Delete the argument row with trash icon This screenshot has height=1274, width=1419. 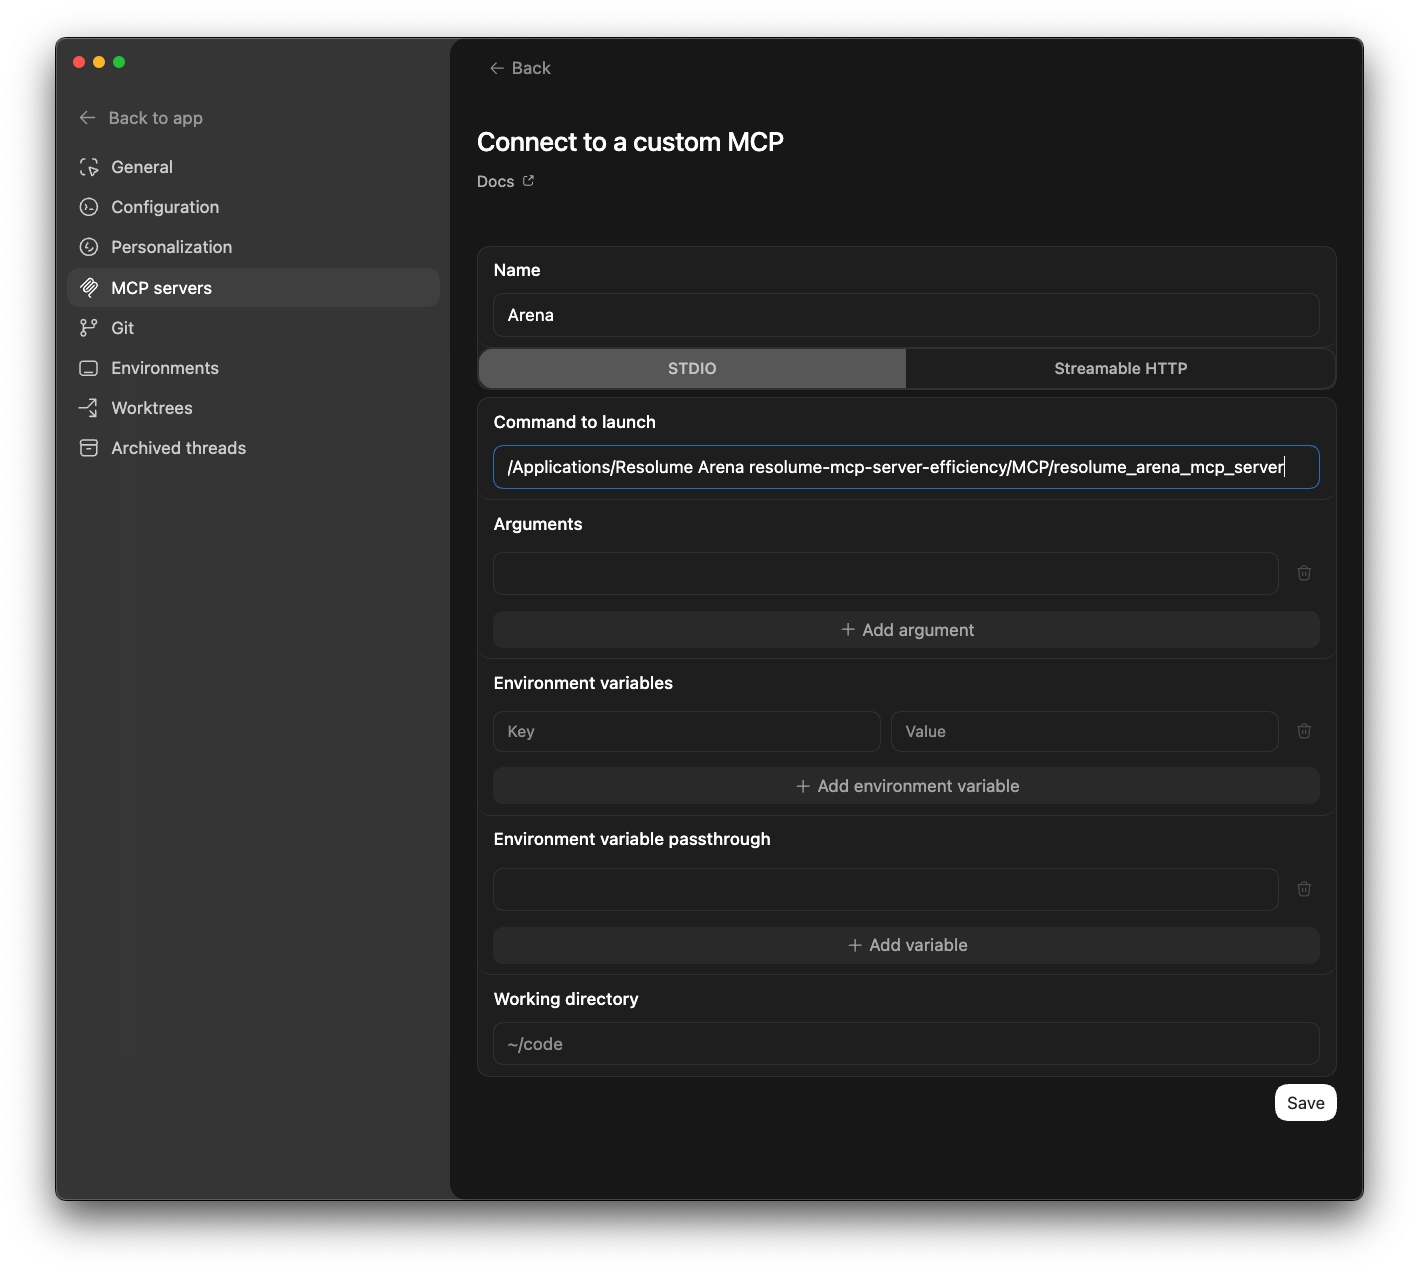(1304, 573)
